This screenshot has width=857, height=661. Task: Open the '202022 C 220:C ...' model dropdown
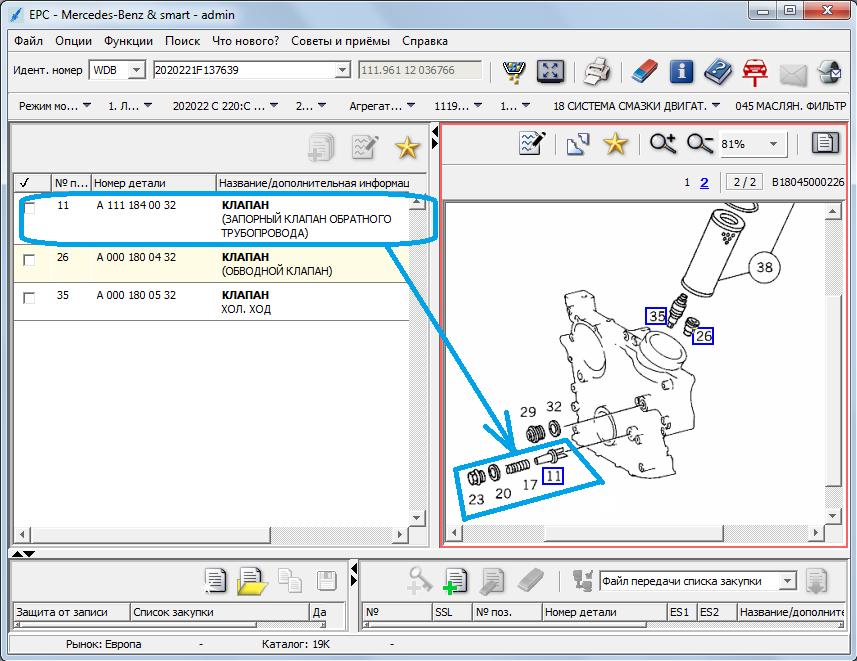(x=225, y=106)
